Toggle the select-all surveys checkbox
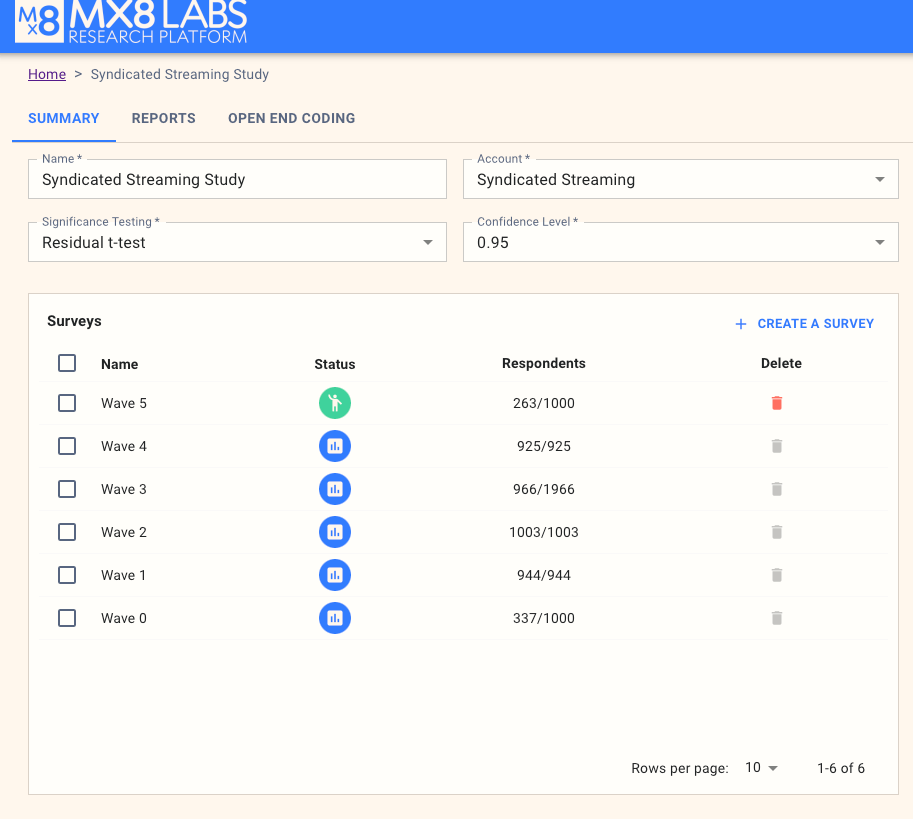This screenshot has width=913, height=819. (x=67, y=363)
